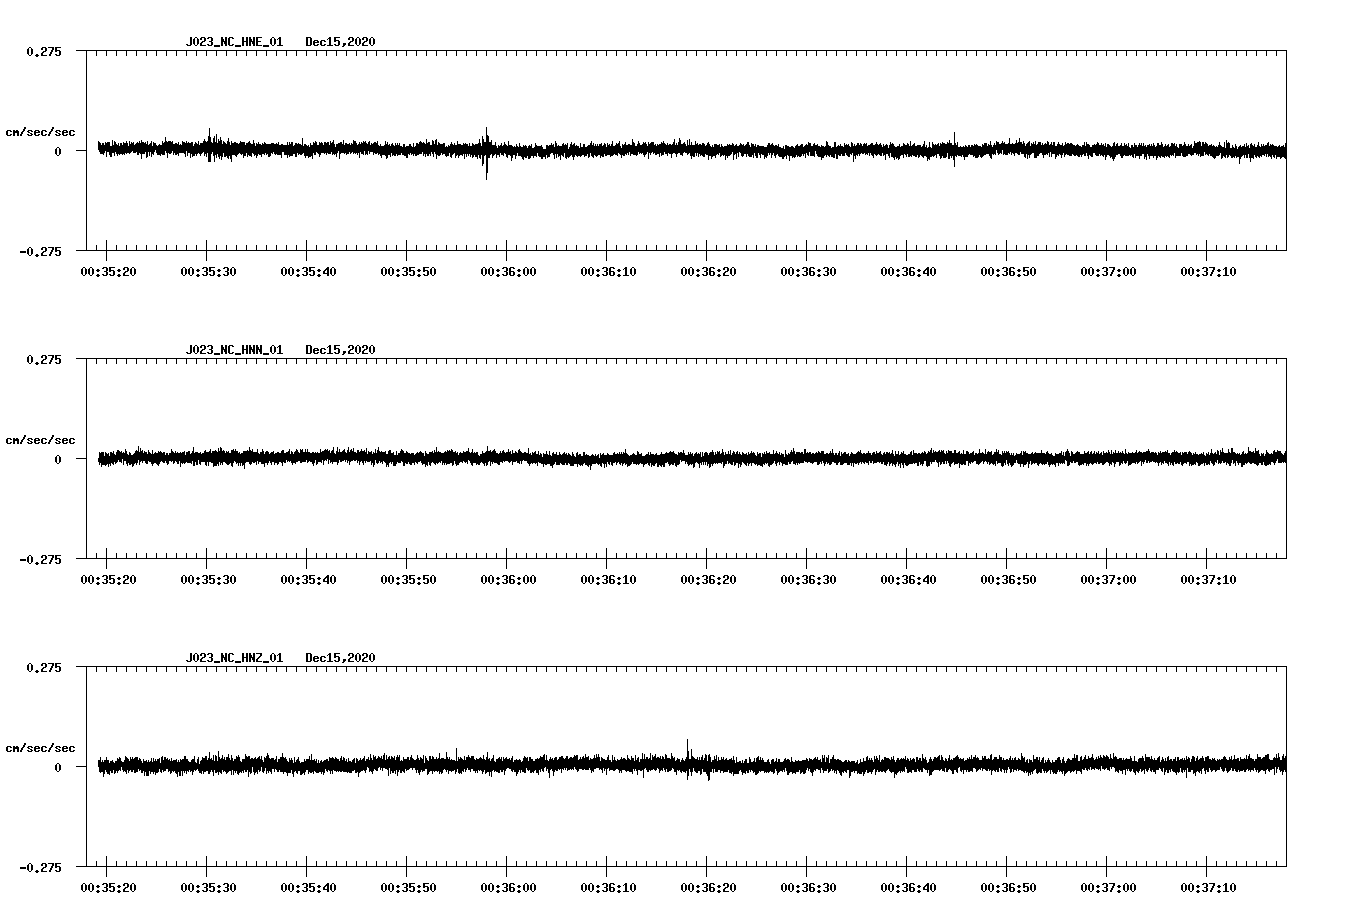Select the J023_NC_HNN_01 channel title
The width and height of the screenshot is (1358, 924).
pos(232,350)
